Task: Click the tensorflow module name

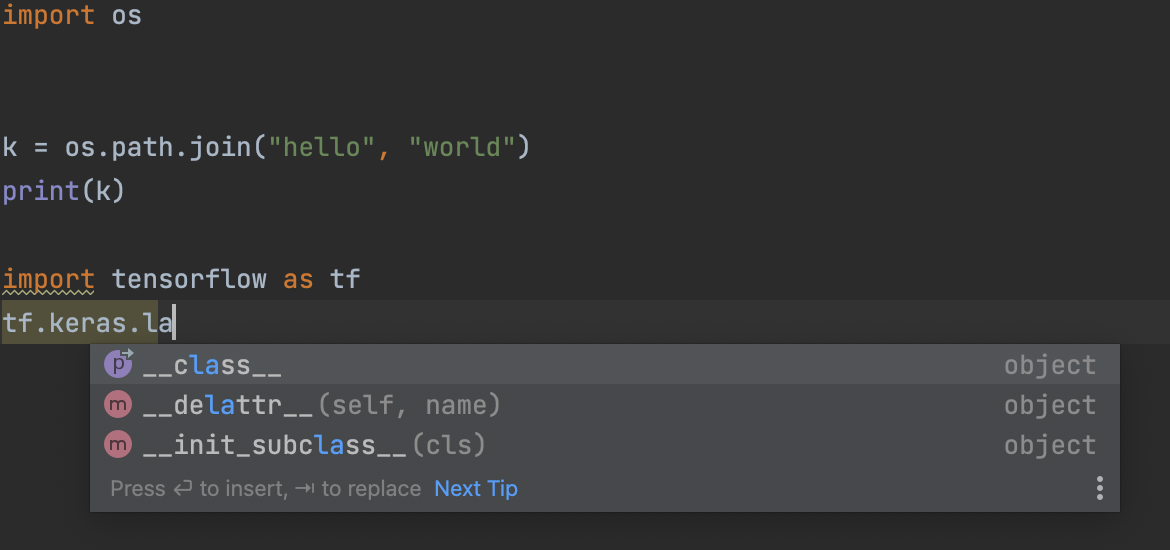Action: [189, 279]
